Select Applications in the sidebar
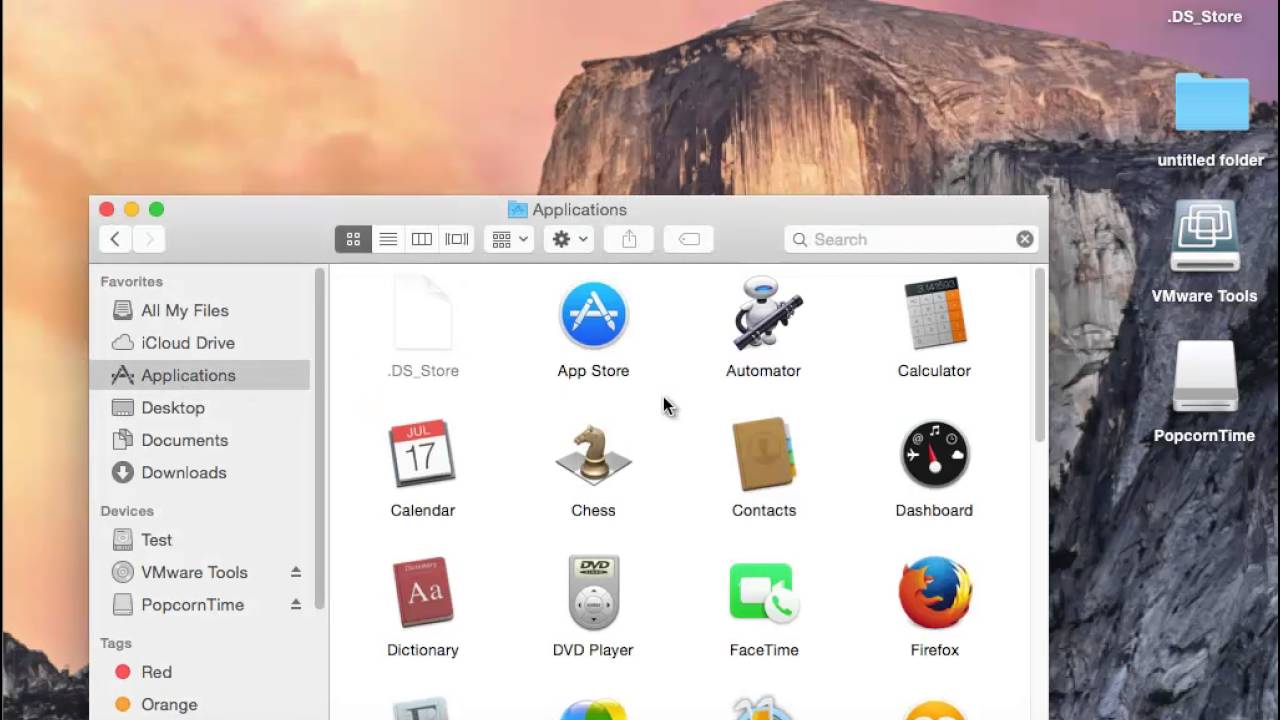This screenshot has width=1280, height=720. (x=200, y=375)
